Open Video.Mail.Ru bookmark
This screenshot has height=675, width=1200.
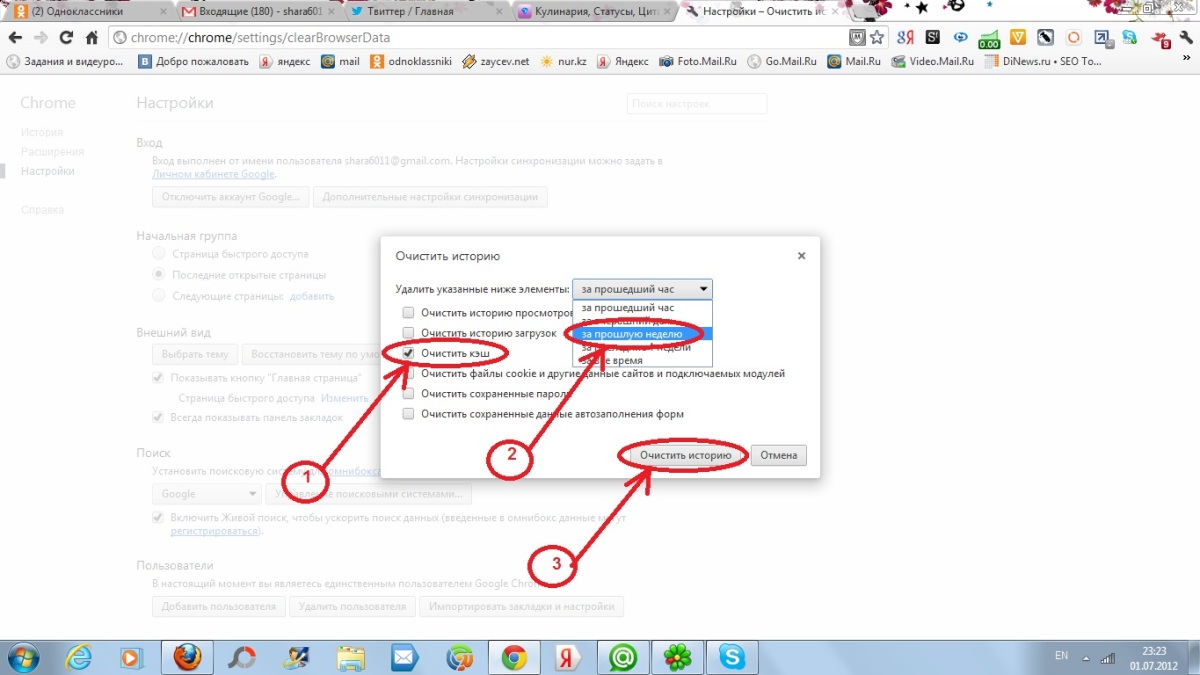pyautogui.click(x=934, y=61)
